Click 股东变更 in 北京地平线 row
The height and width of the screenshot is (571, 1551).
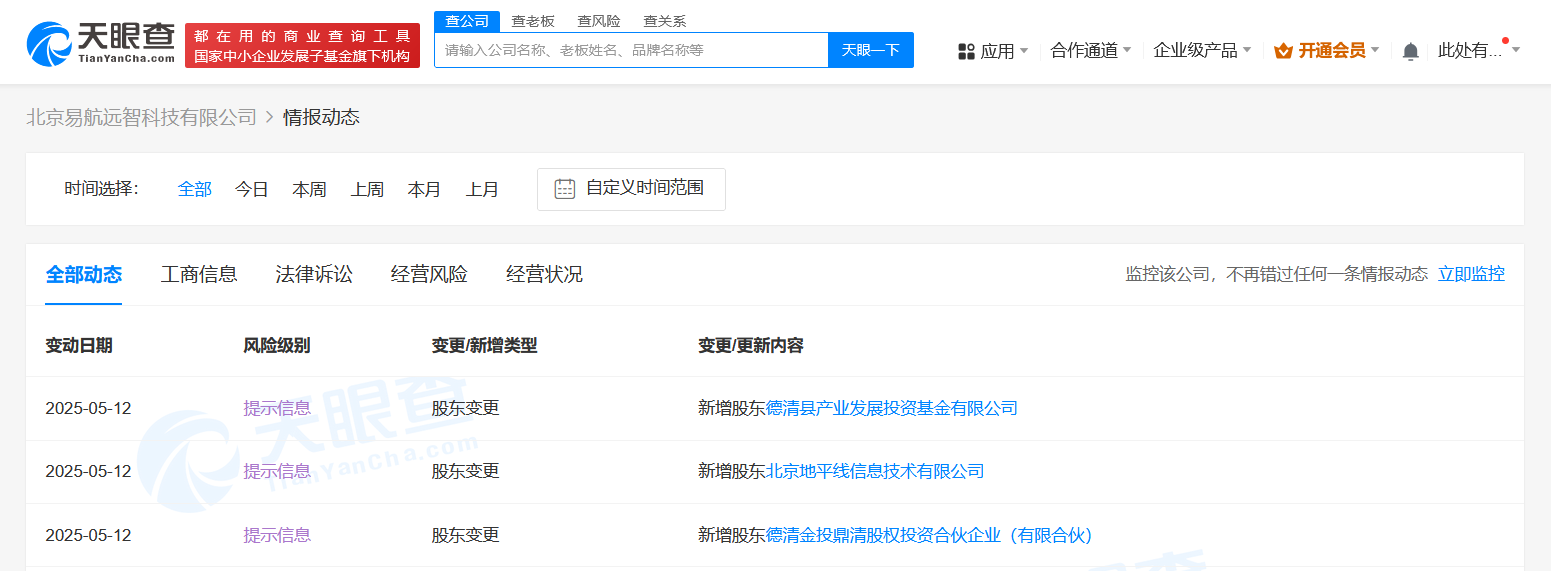(x=465, y=471)
